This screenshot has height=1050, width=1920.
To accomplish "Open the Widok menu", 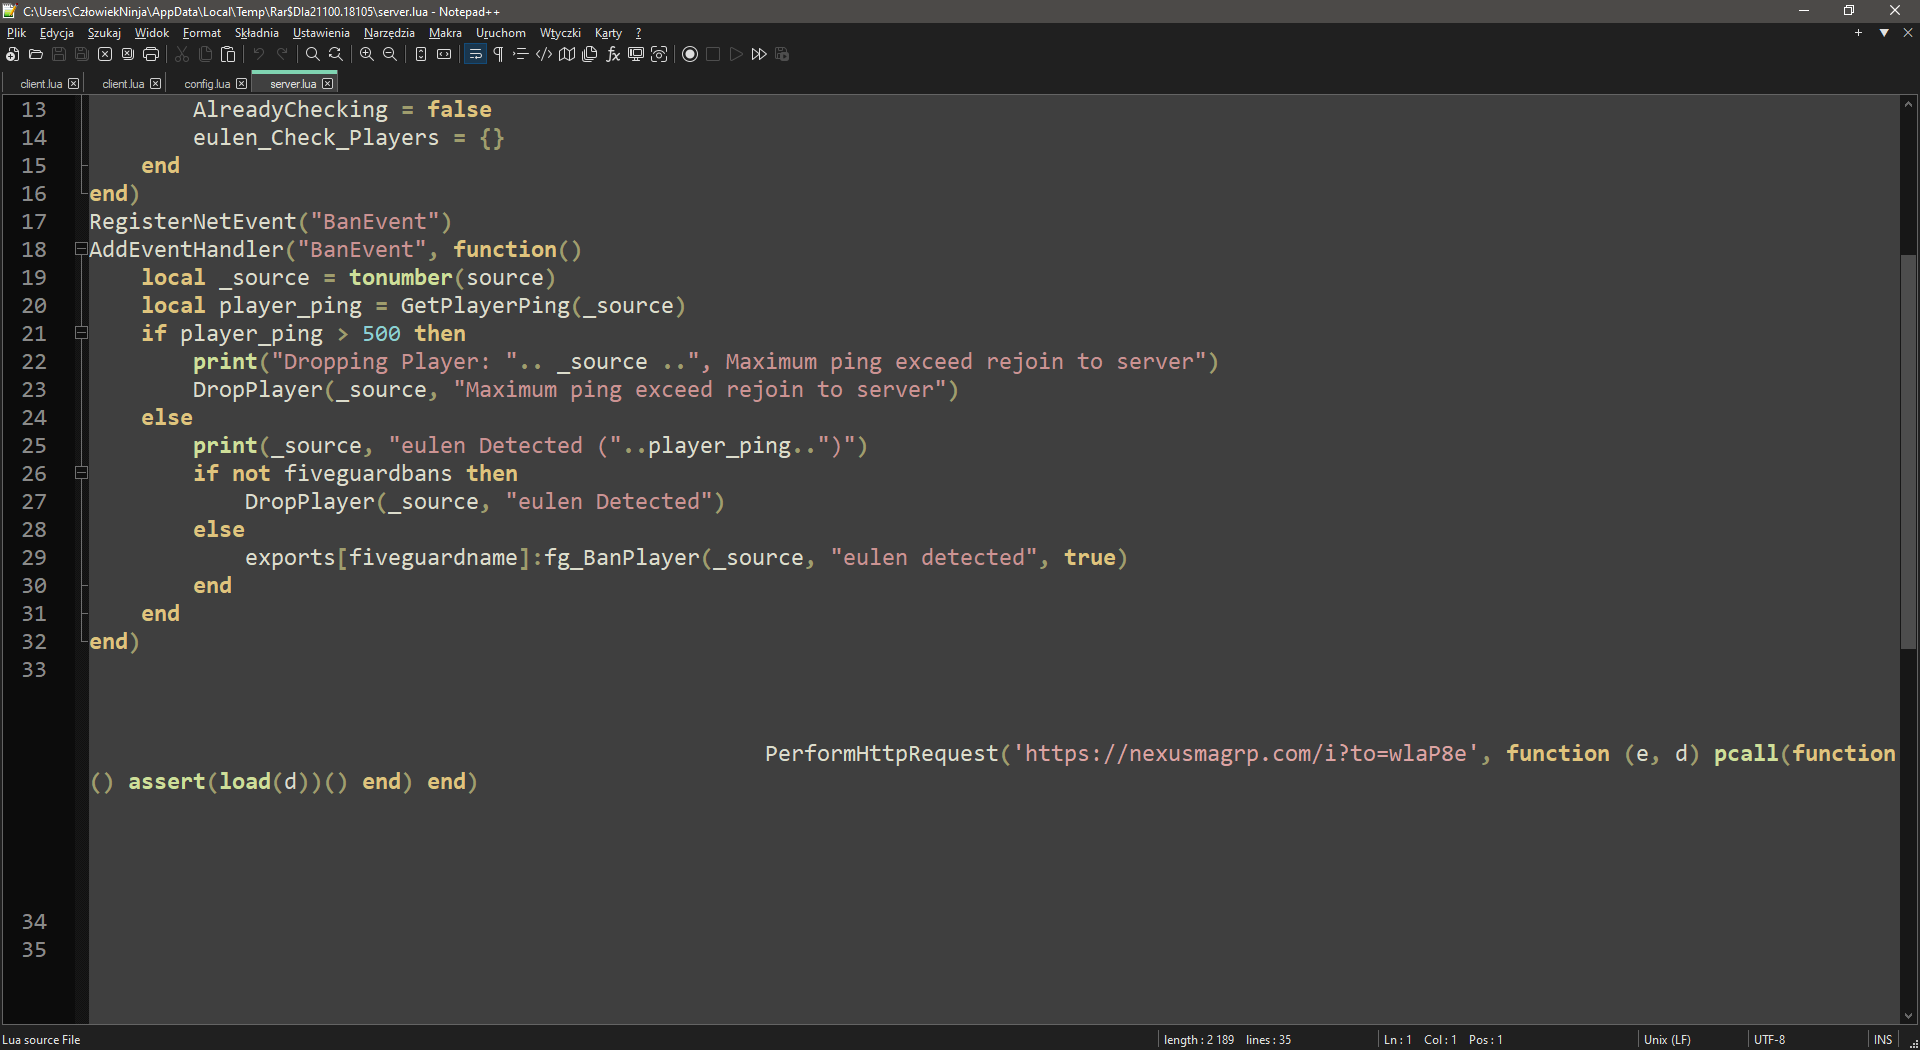I will [x=152, y=33].
